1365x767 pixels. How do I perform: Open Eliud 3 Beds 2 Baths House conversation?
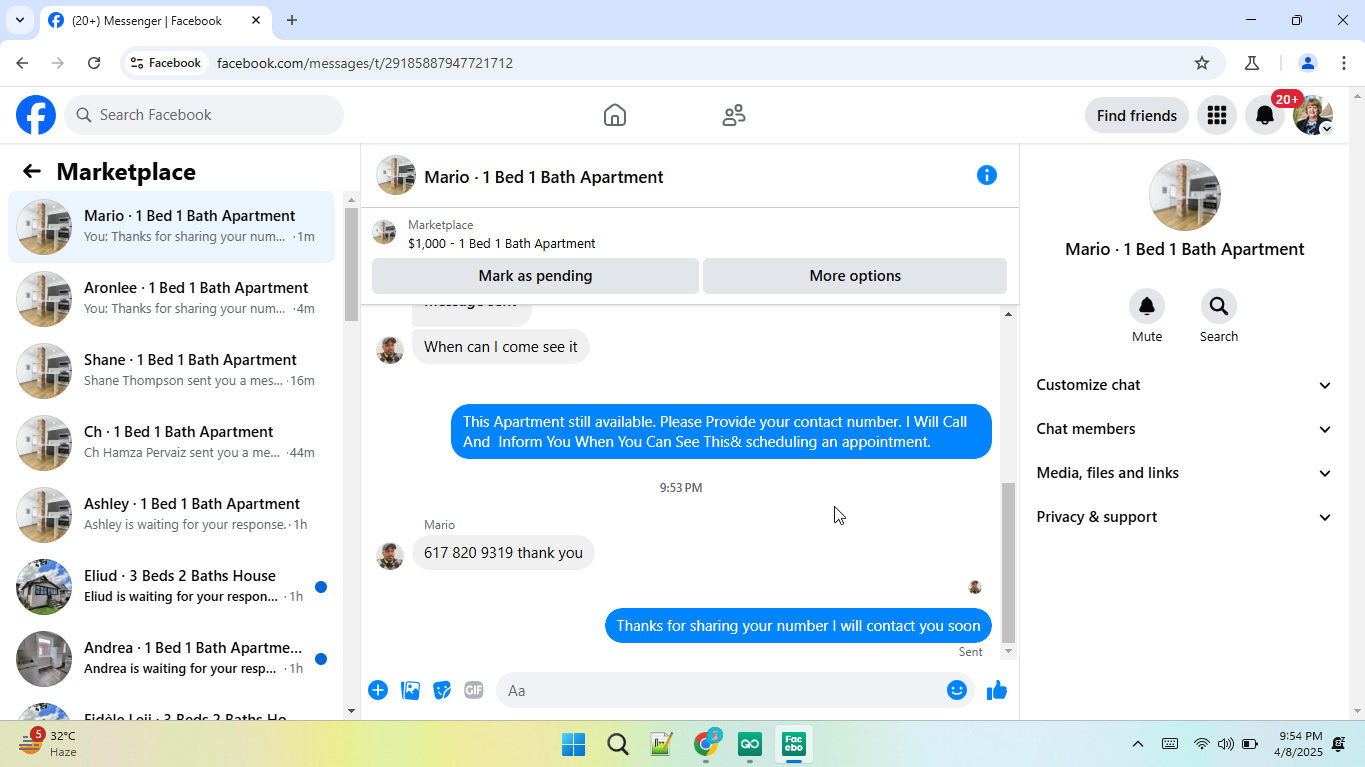171,587
